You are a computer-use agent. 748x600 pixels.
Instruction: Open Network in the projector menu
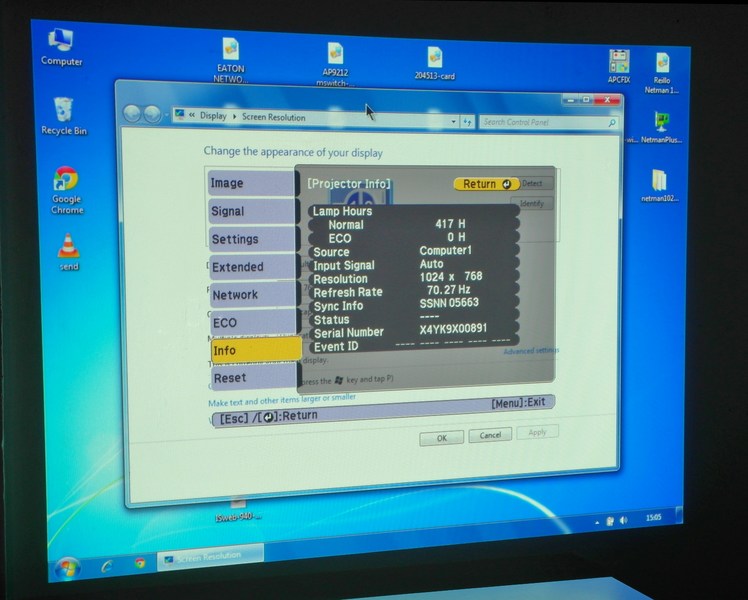point(253,294)
